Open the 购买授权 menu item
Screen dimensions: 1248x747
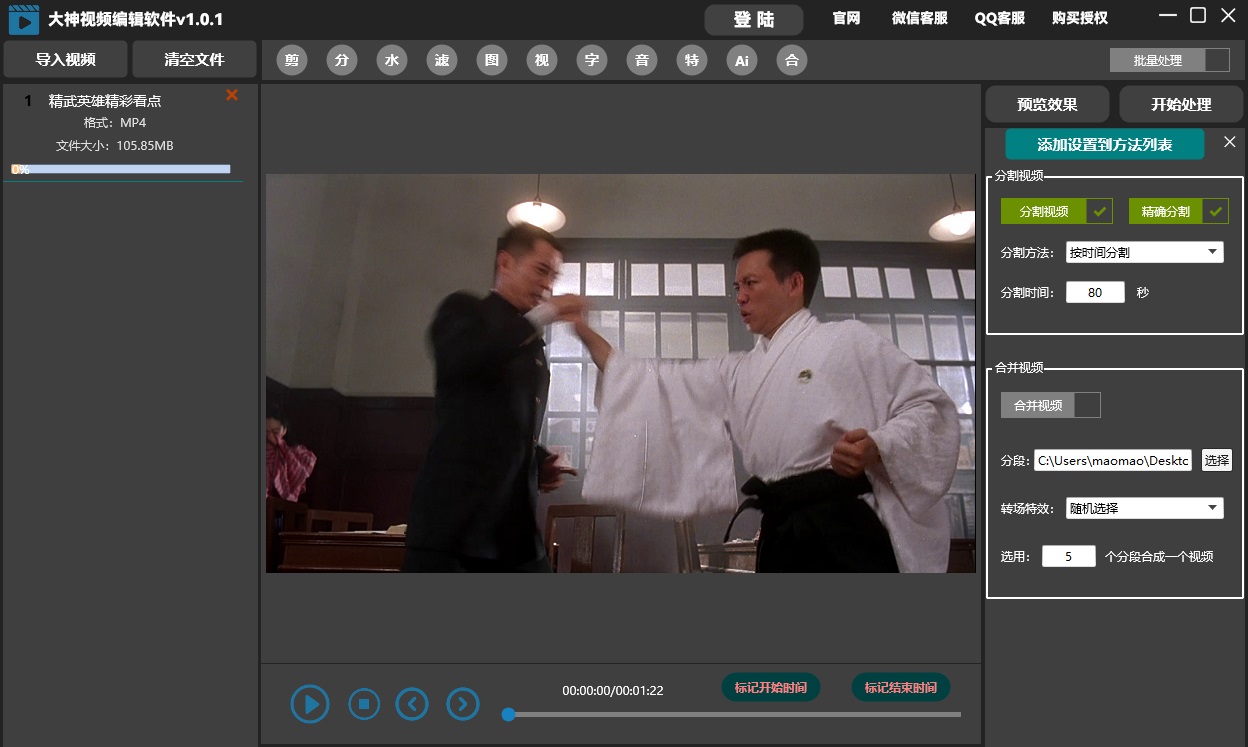(x=1080, y=18)
